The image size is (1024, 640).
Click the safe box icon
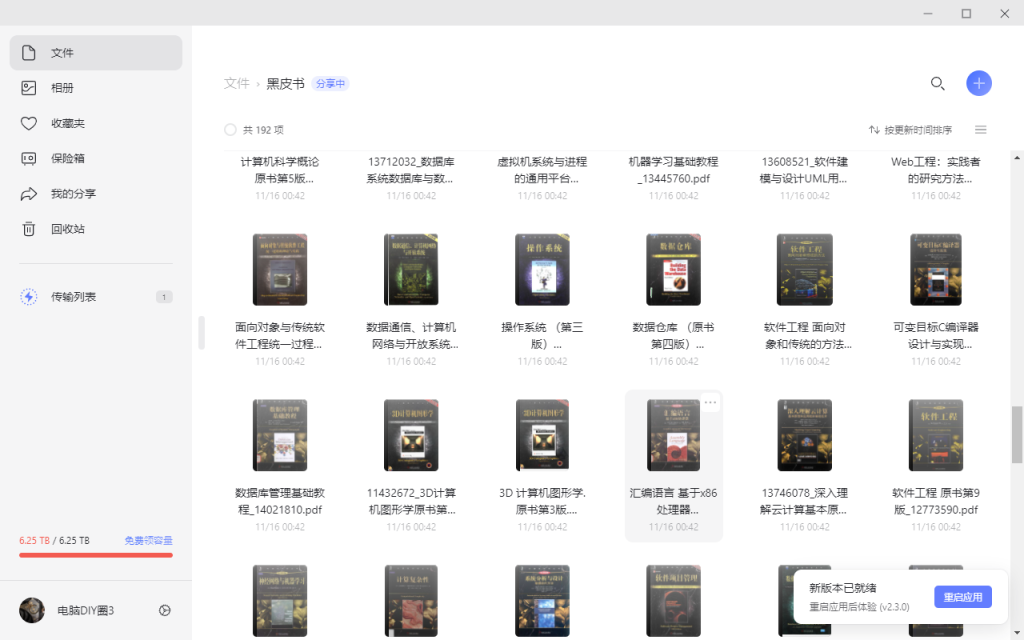[x=29, y=158]
